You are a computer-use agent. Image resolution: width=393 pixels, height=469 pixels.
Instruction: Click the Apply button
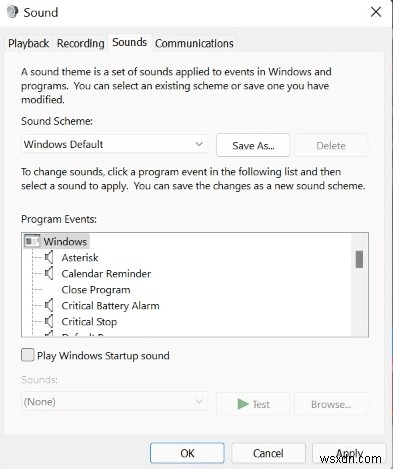point(349,453)
